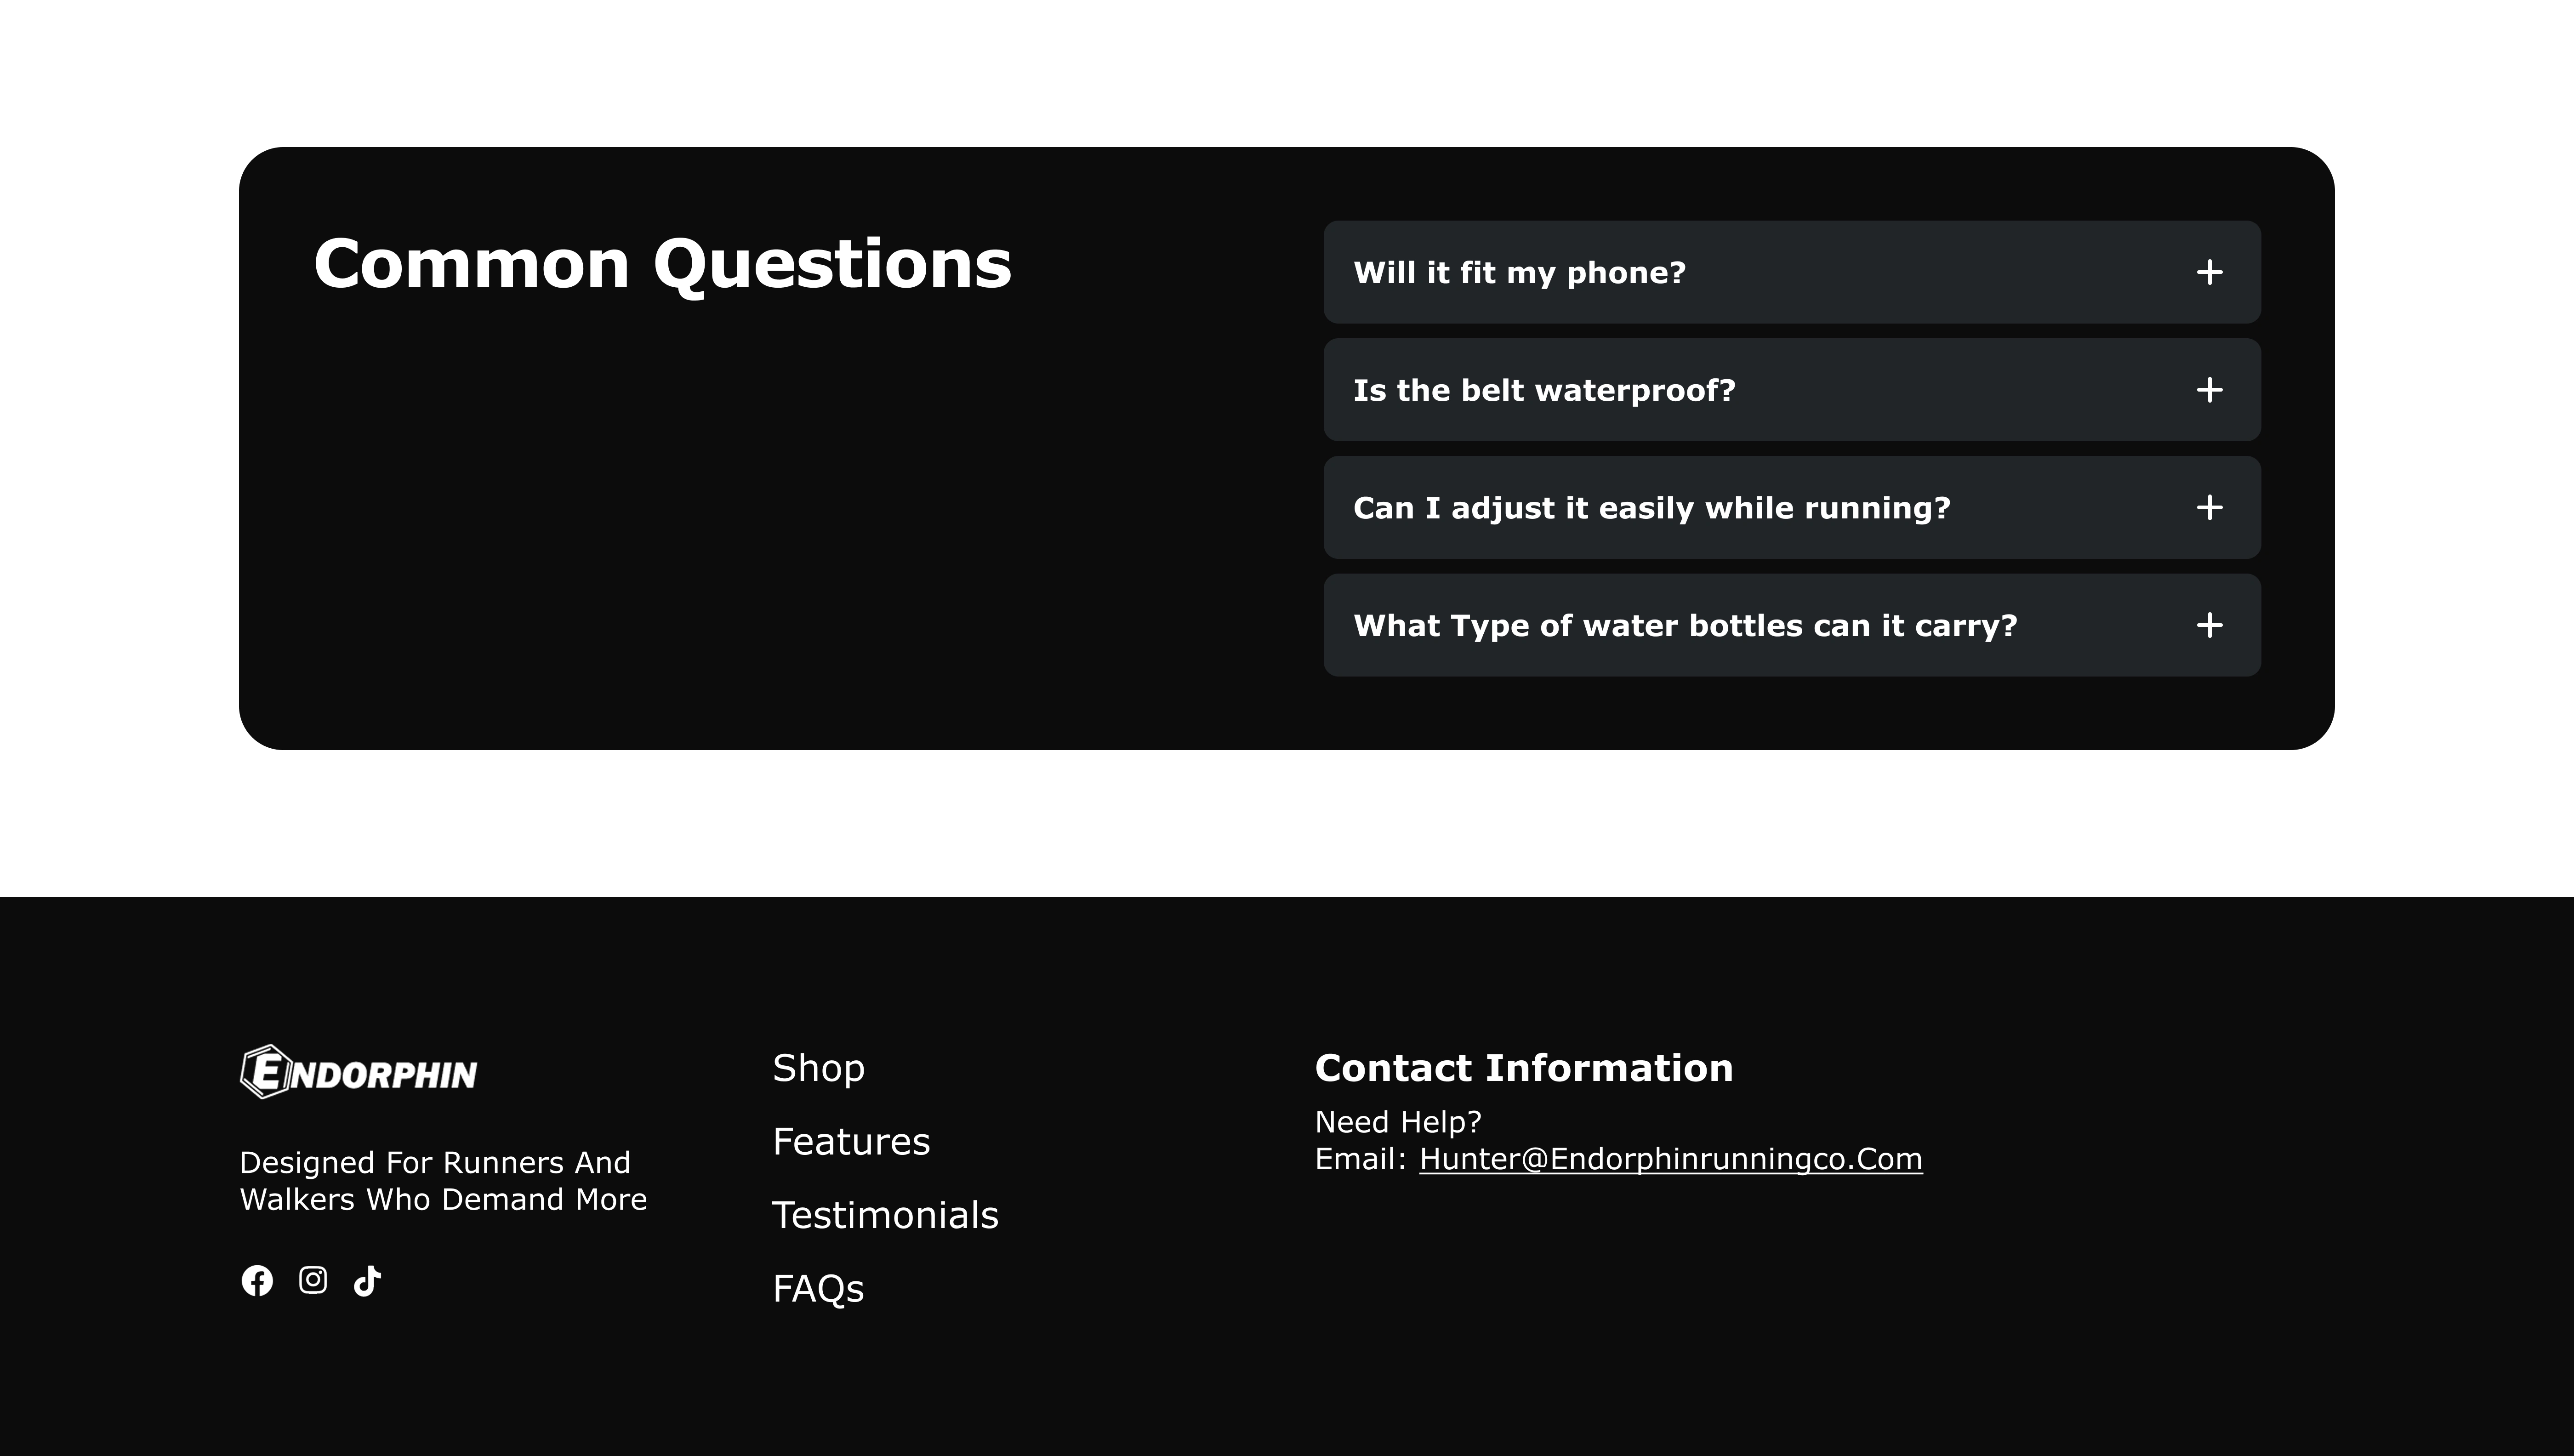Image resolution: width=2574 pixels, height=1456 pixels.
Task: Expand 'Can I adjust it easily while running?'
Action: tap(1651, 508)
